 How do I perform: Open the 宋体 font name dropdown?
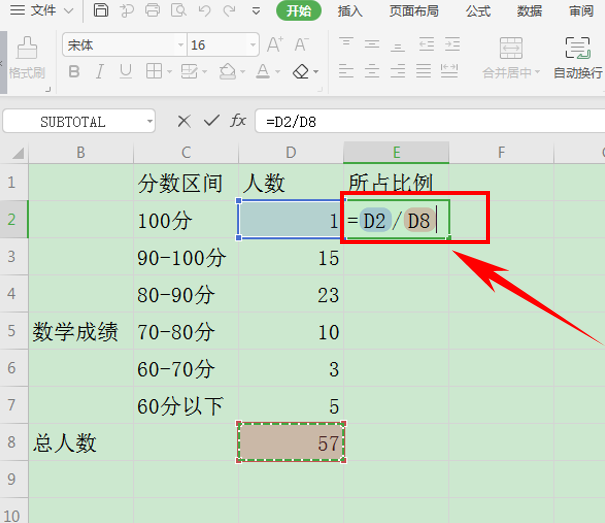[x=181, y=45]
